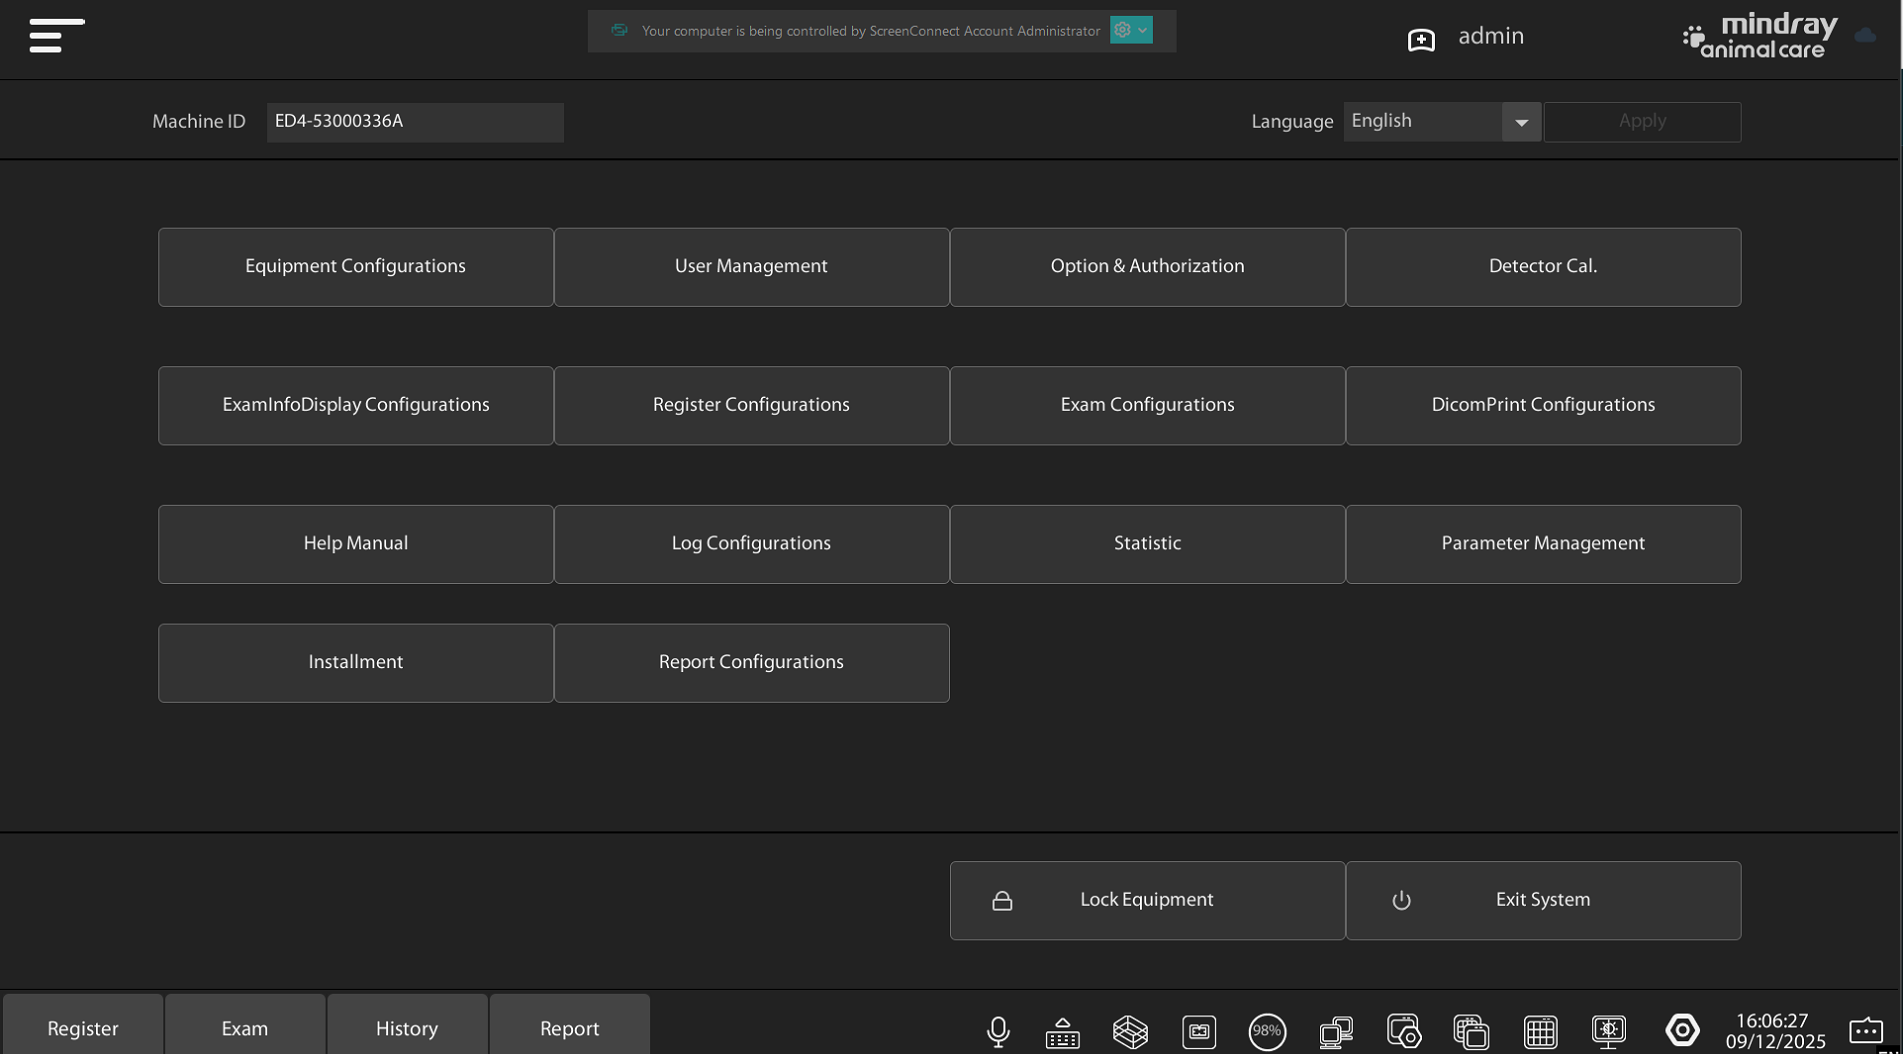This screenshot has width=1903, height=1054.
Task: Open the Installment page
Action: click(356, 663)
